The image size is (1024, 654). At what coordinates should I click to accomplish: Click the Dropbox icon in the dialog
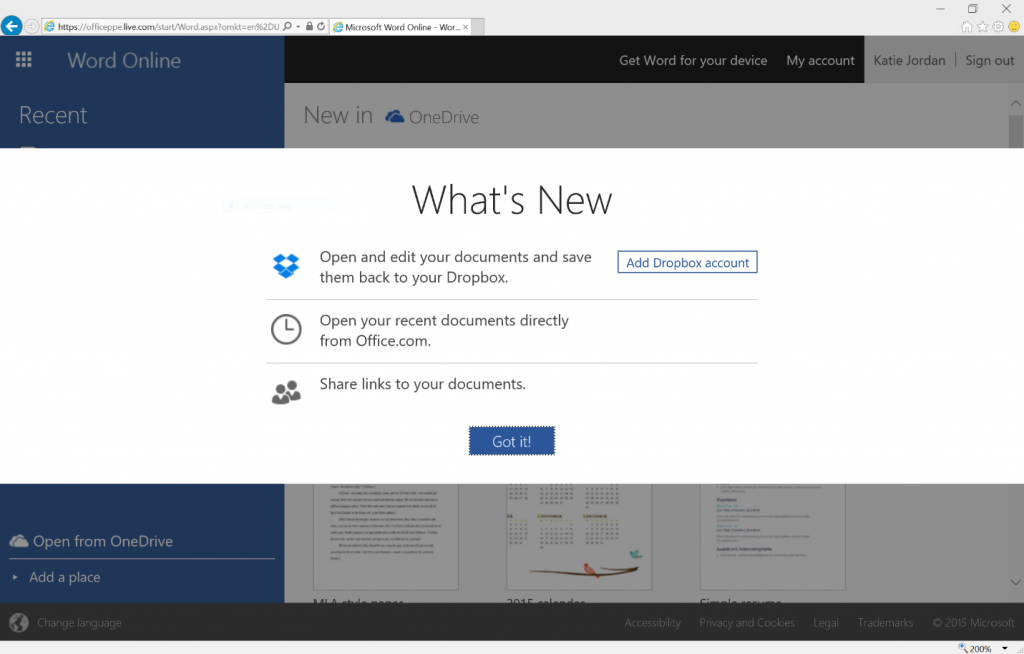tap(287, 266)
